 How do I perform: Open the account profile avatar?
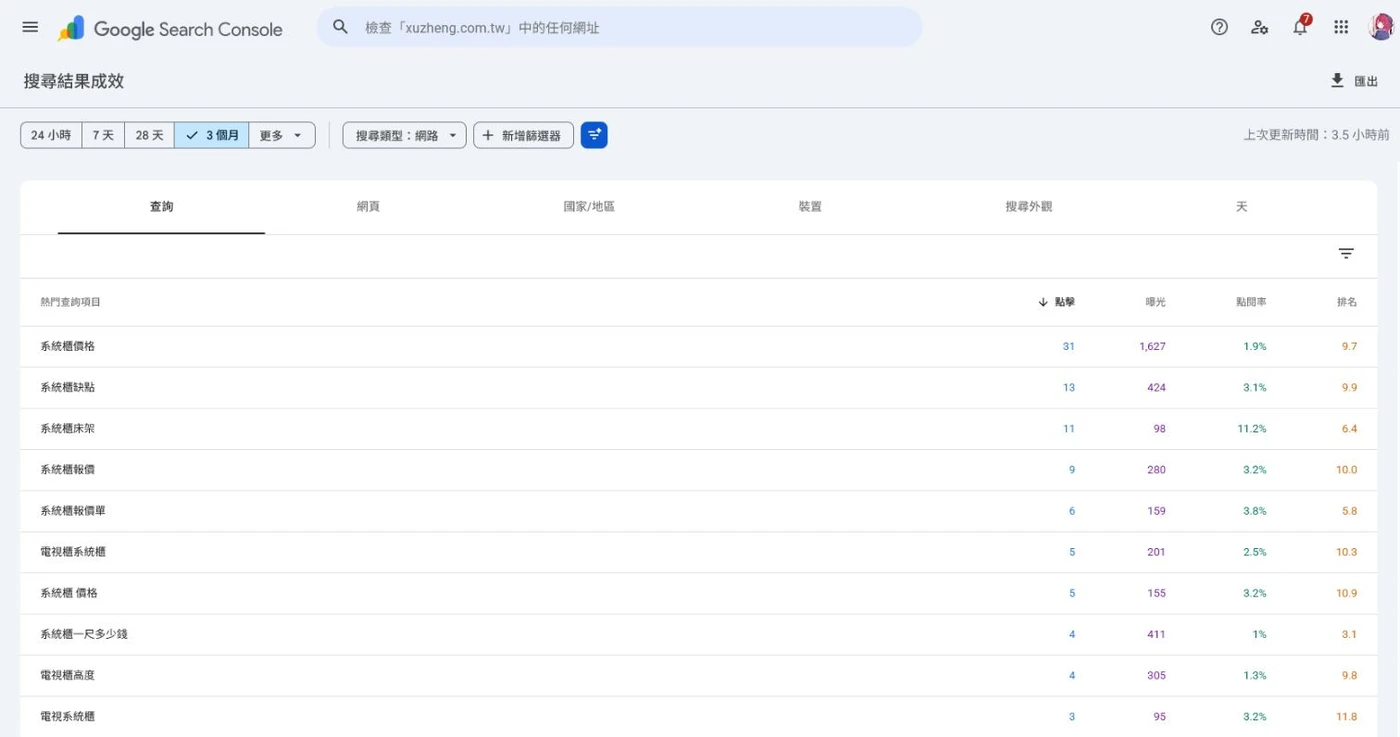(1381, 27)
